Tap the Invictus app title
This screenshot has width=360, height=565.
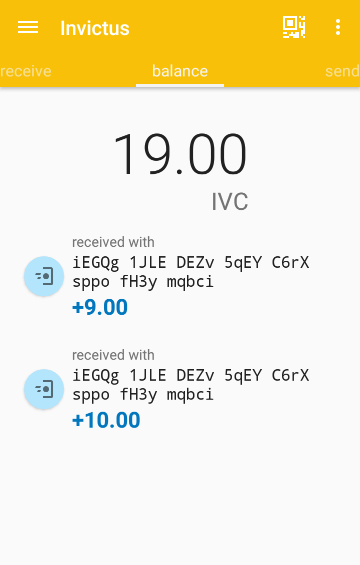95,28
